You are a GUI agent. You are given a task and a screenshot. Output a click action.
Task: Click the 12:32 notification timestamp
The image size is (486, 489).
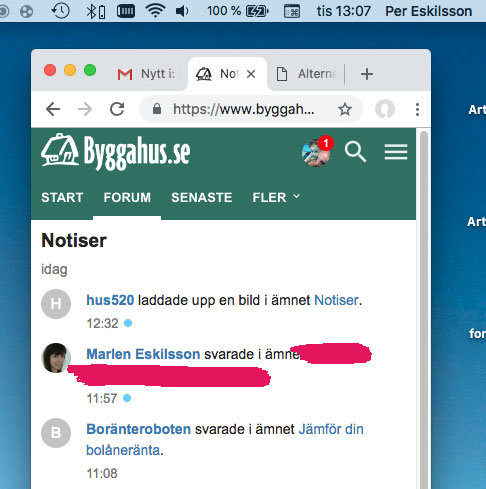[x=102, y=323]
